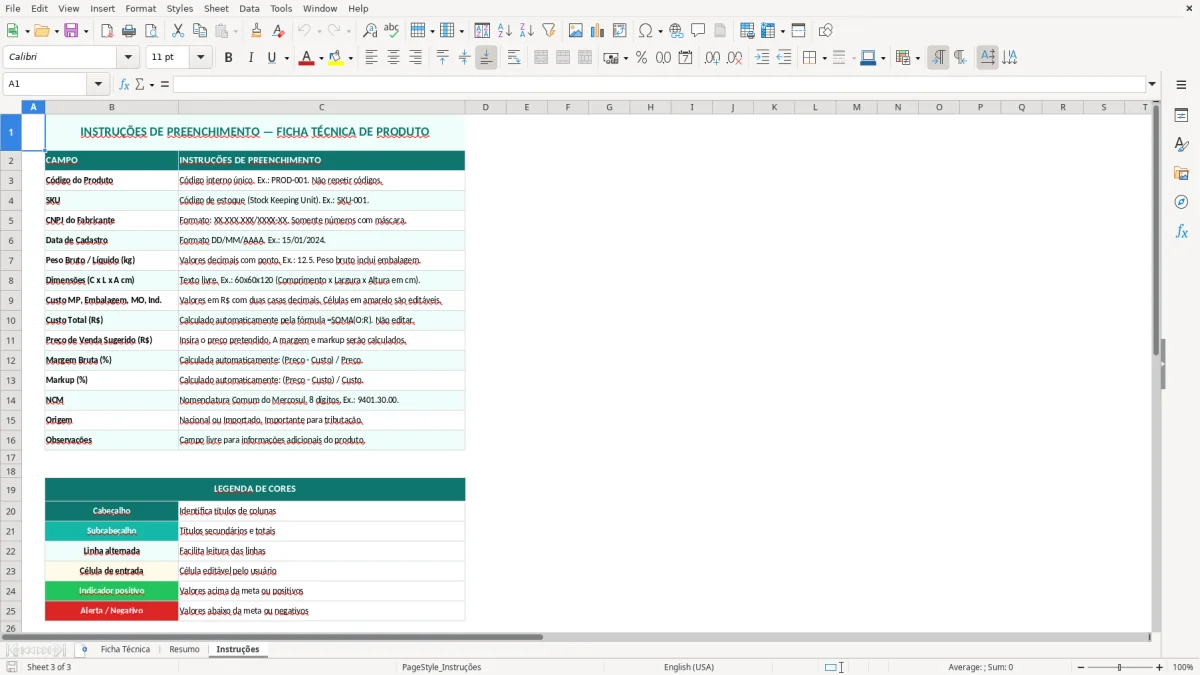
Task: Open the sidebar Gallery panel
Action: 1181,173
